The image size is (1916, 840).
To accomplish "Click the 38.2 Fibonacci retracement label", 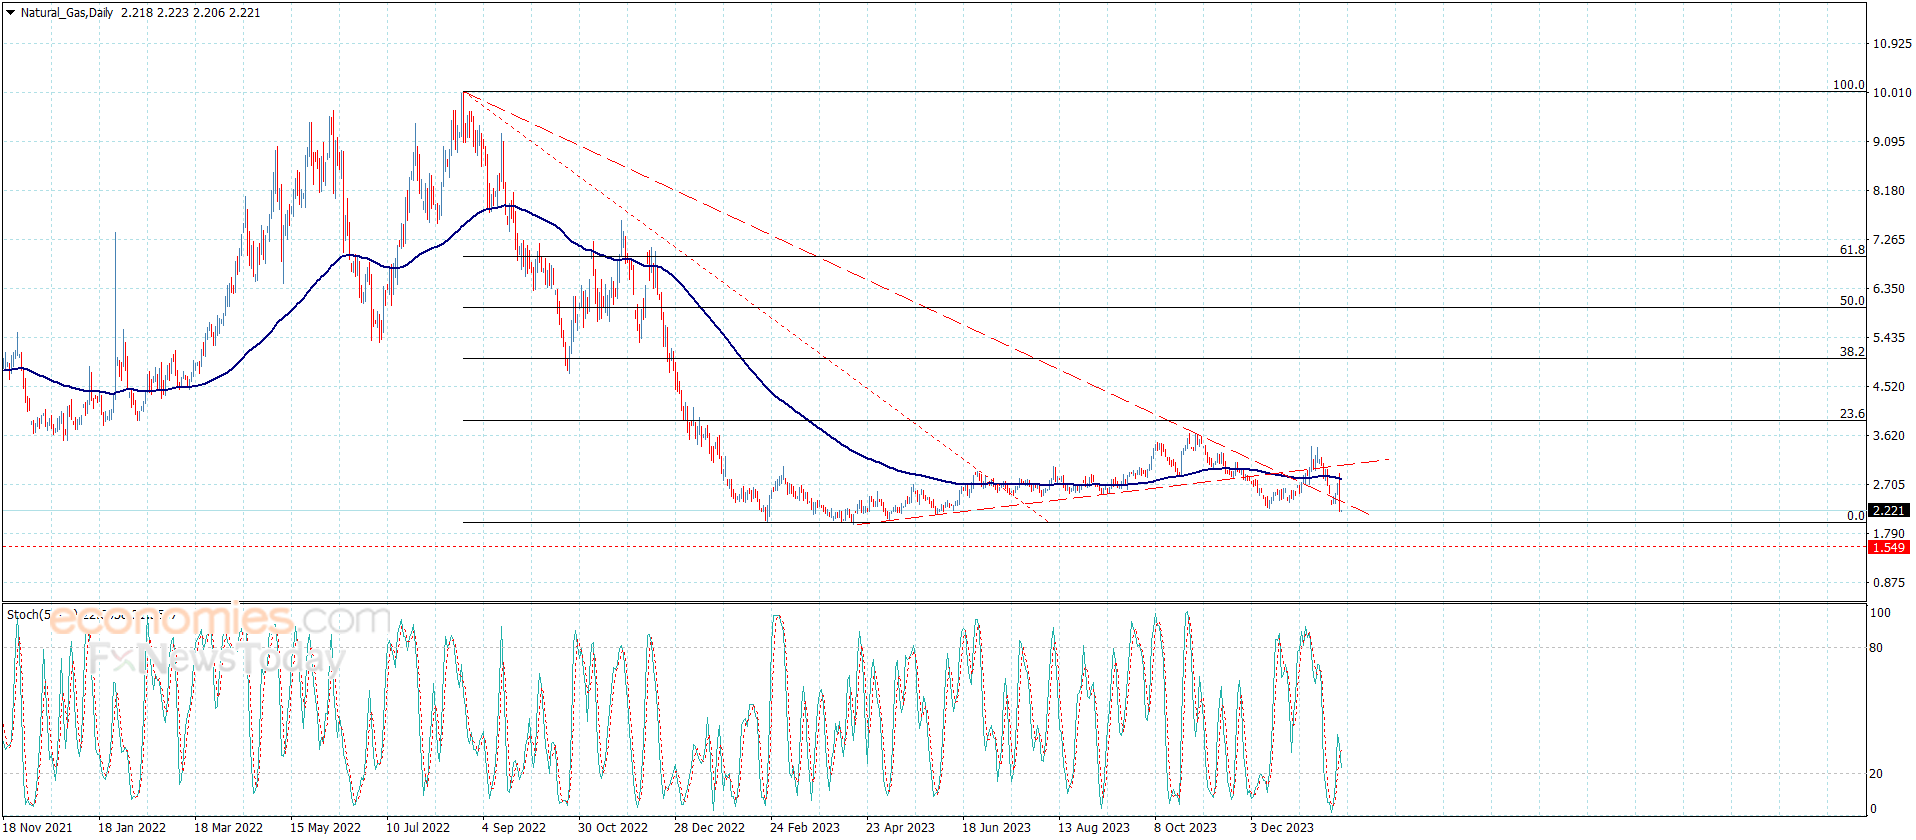I will click(1852, 352).
